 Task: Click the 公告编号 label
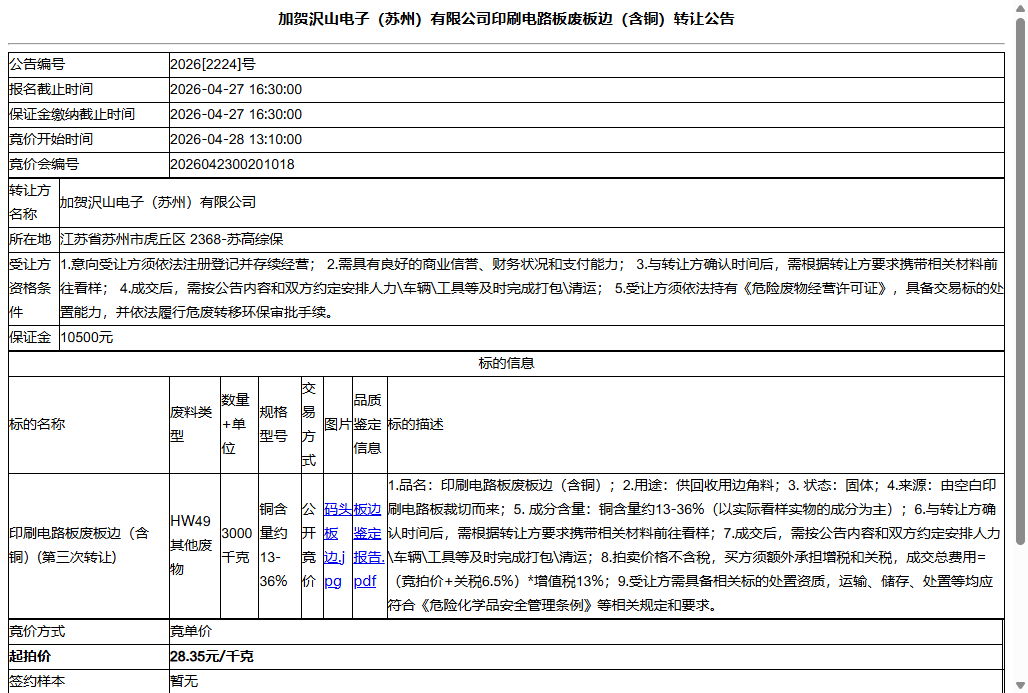(37, 64)
